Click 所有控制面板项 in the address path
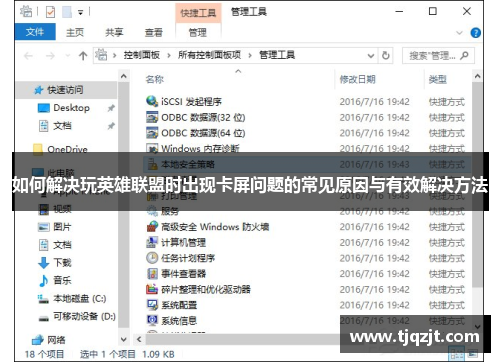This screenshot has width=500, height=362. click(x=209, y=55)
